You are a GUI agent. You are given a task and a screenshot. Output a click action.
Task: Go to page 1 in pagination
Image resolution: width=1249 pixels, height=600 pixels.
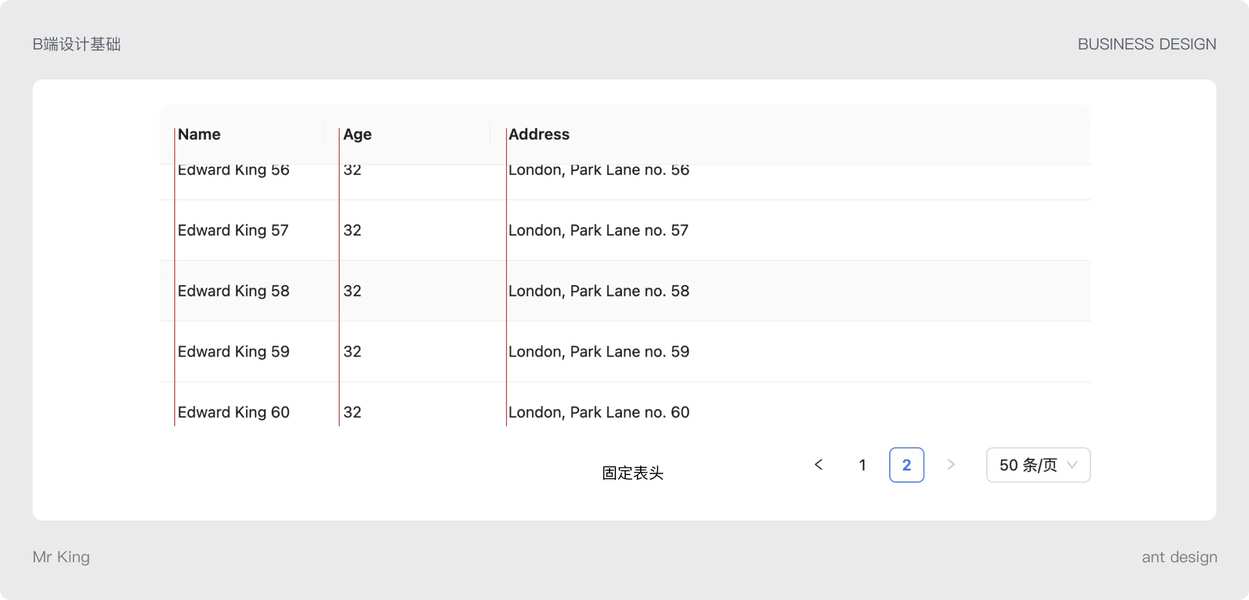(x=862, y=465)
